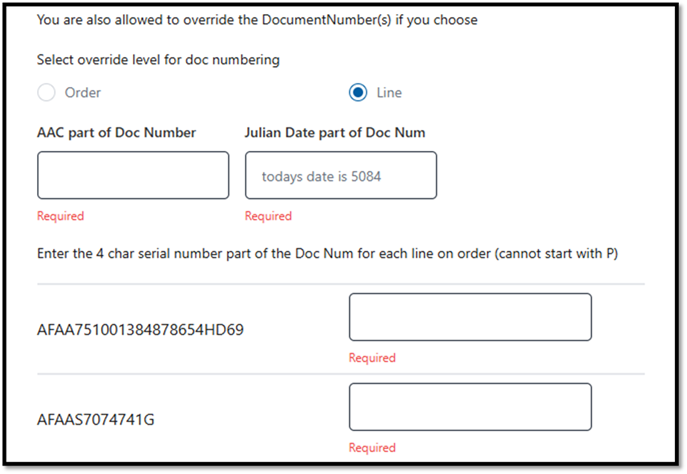Click the Julian Date part input field

[341, 176]
